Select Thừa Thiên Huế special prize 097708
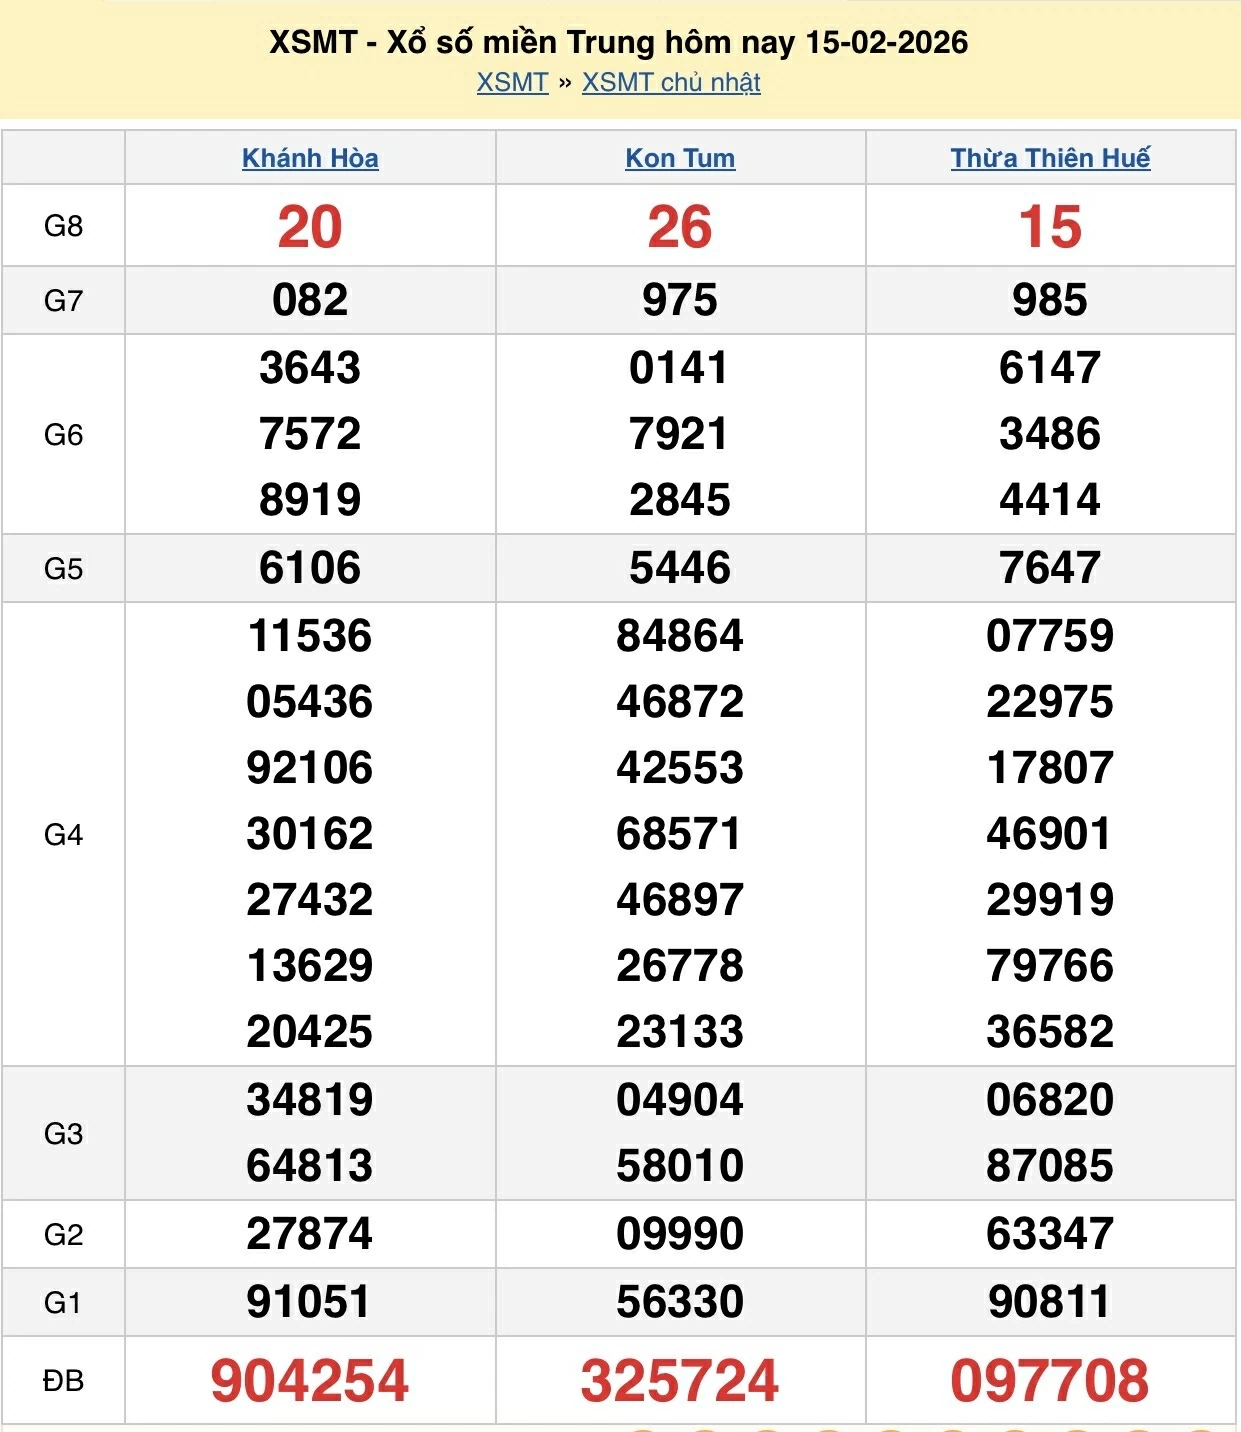Image resolution: width=1241 pixels, height=1432 pixels. (1050, 1381)
